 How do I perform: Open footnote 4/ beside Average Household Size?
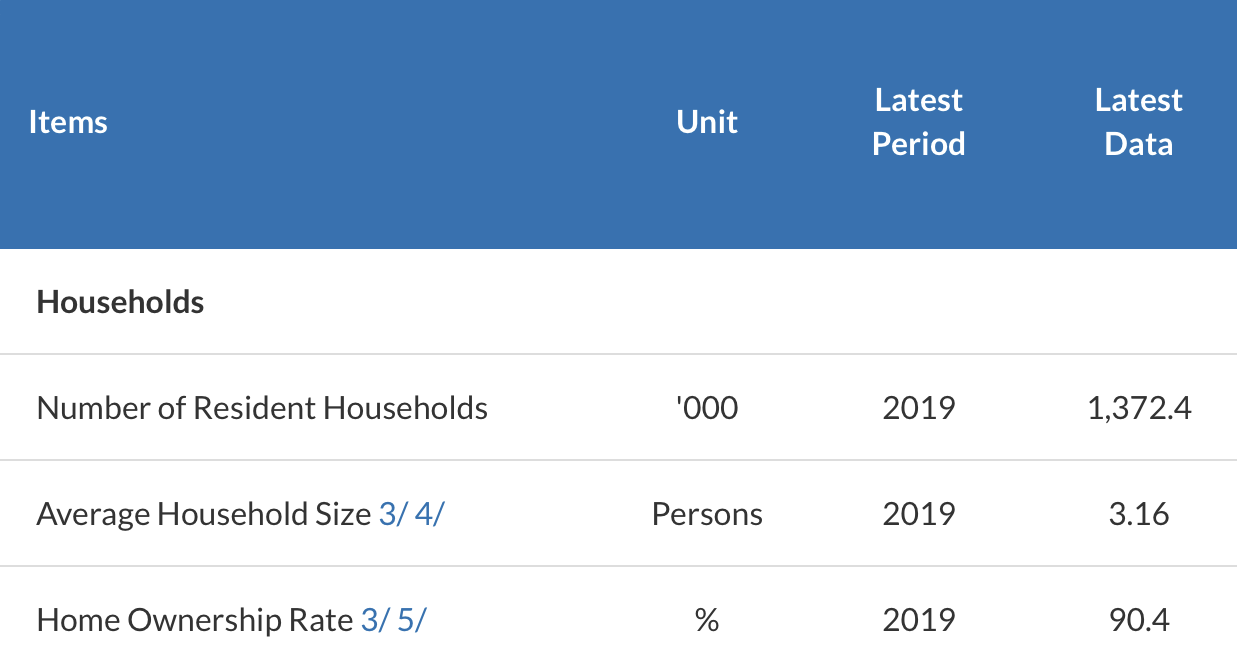pyautogui.click(x=428, y=514)
